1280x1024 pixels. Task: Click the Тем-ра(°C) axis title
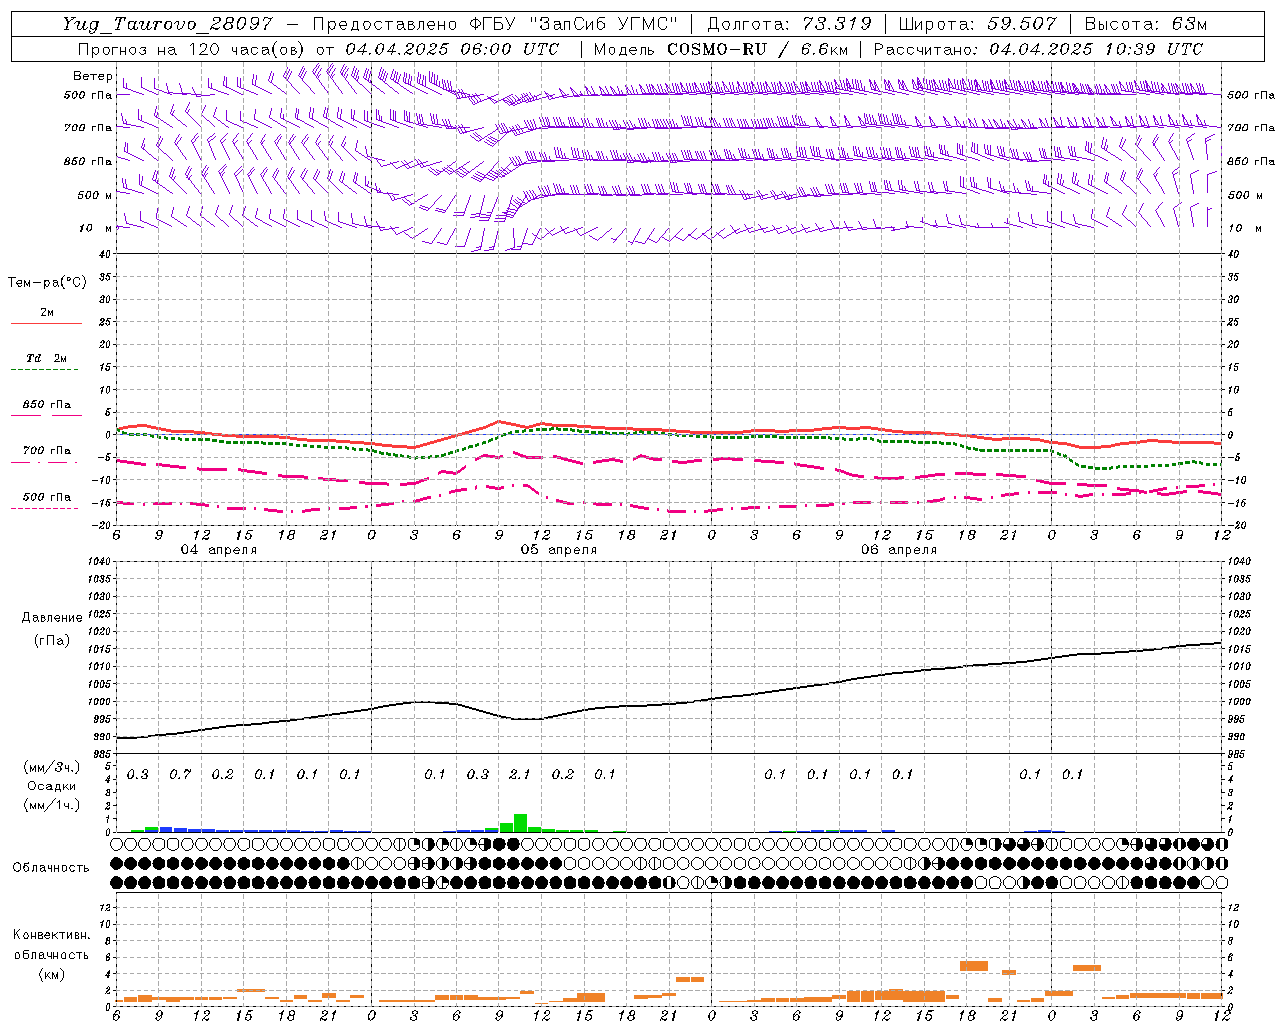click(47, 283)
